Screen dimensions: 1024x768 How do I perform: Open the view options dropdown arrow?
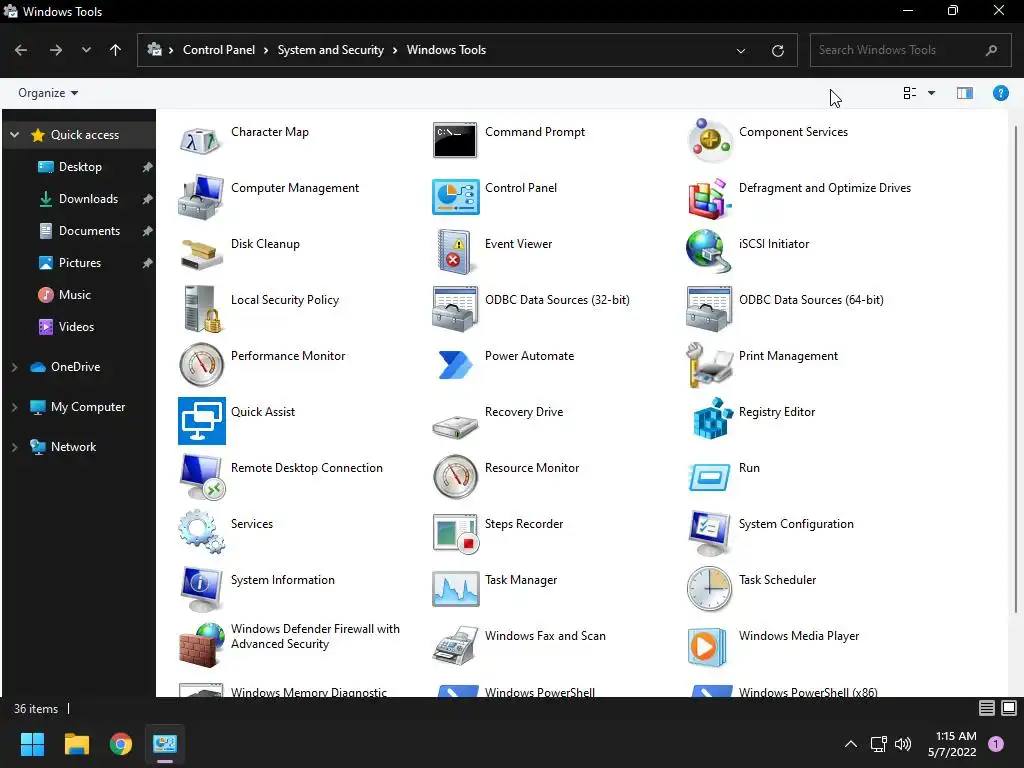click(x=931, y=93)
